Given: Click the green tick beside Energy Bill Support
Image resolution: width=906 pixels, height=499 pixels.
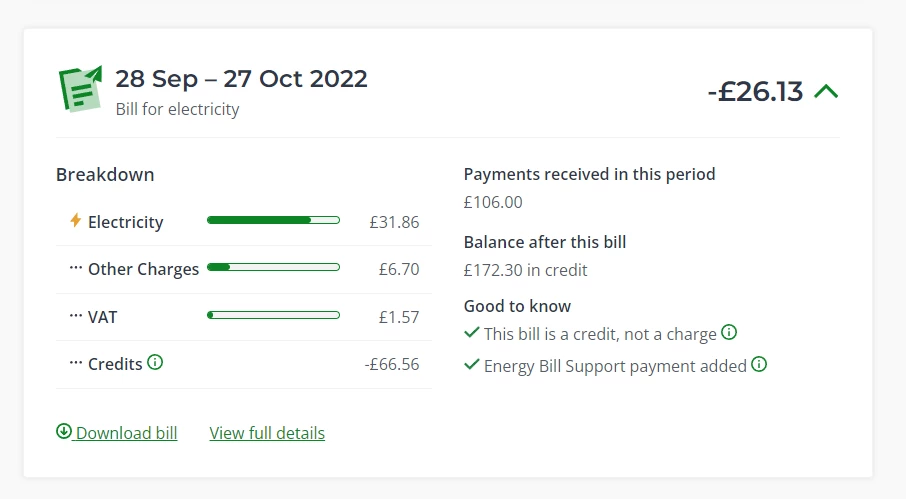Looking at the screenshot, I should [472, 365].
